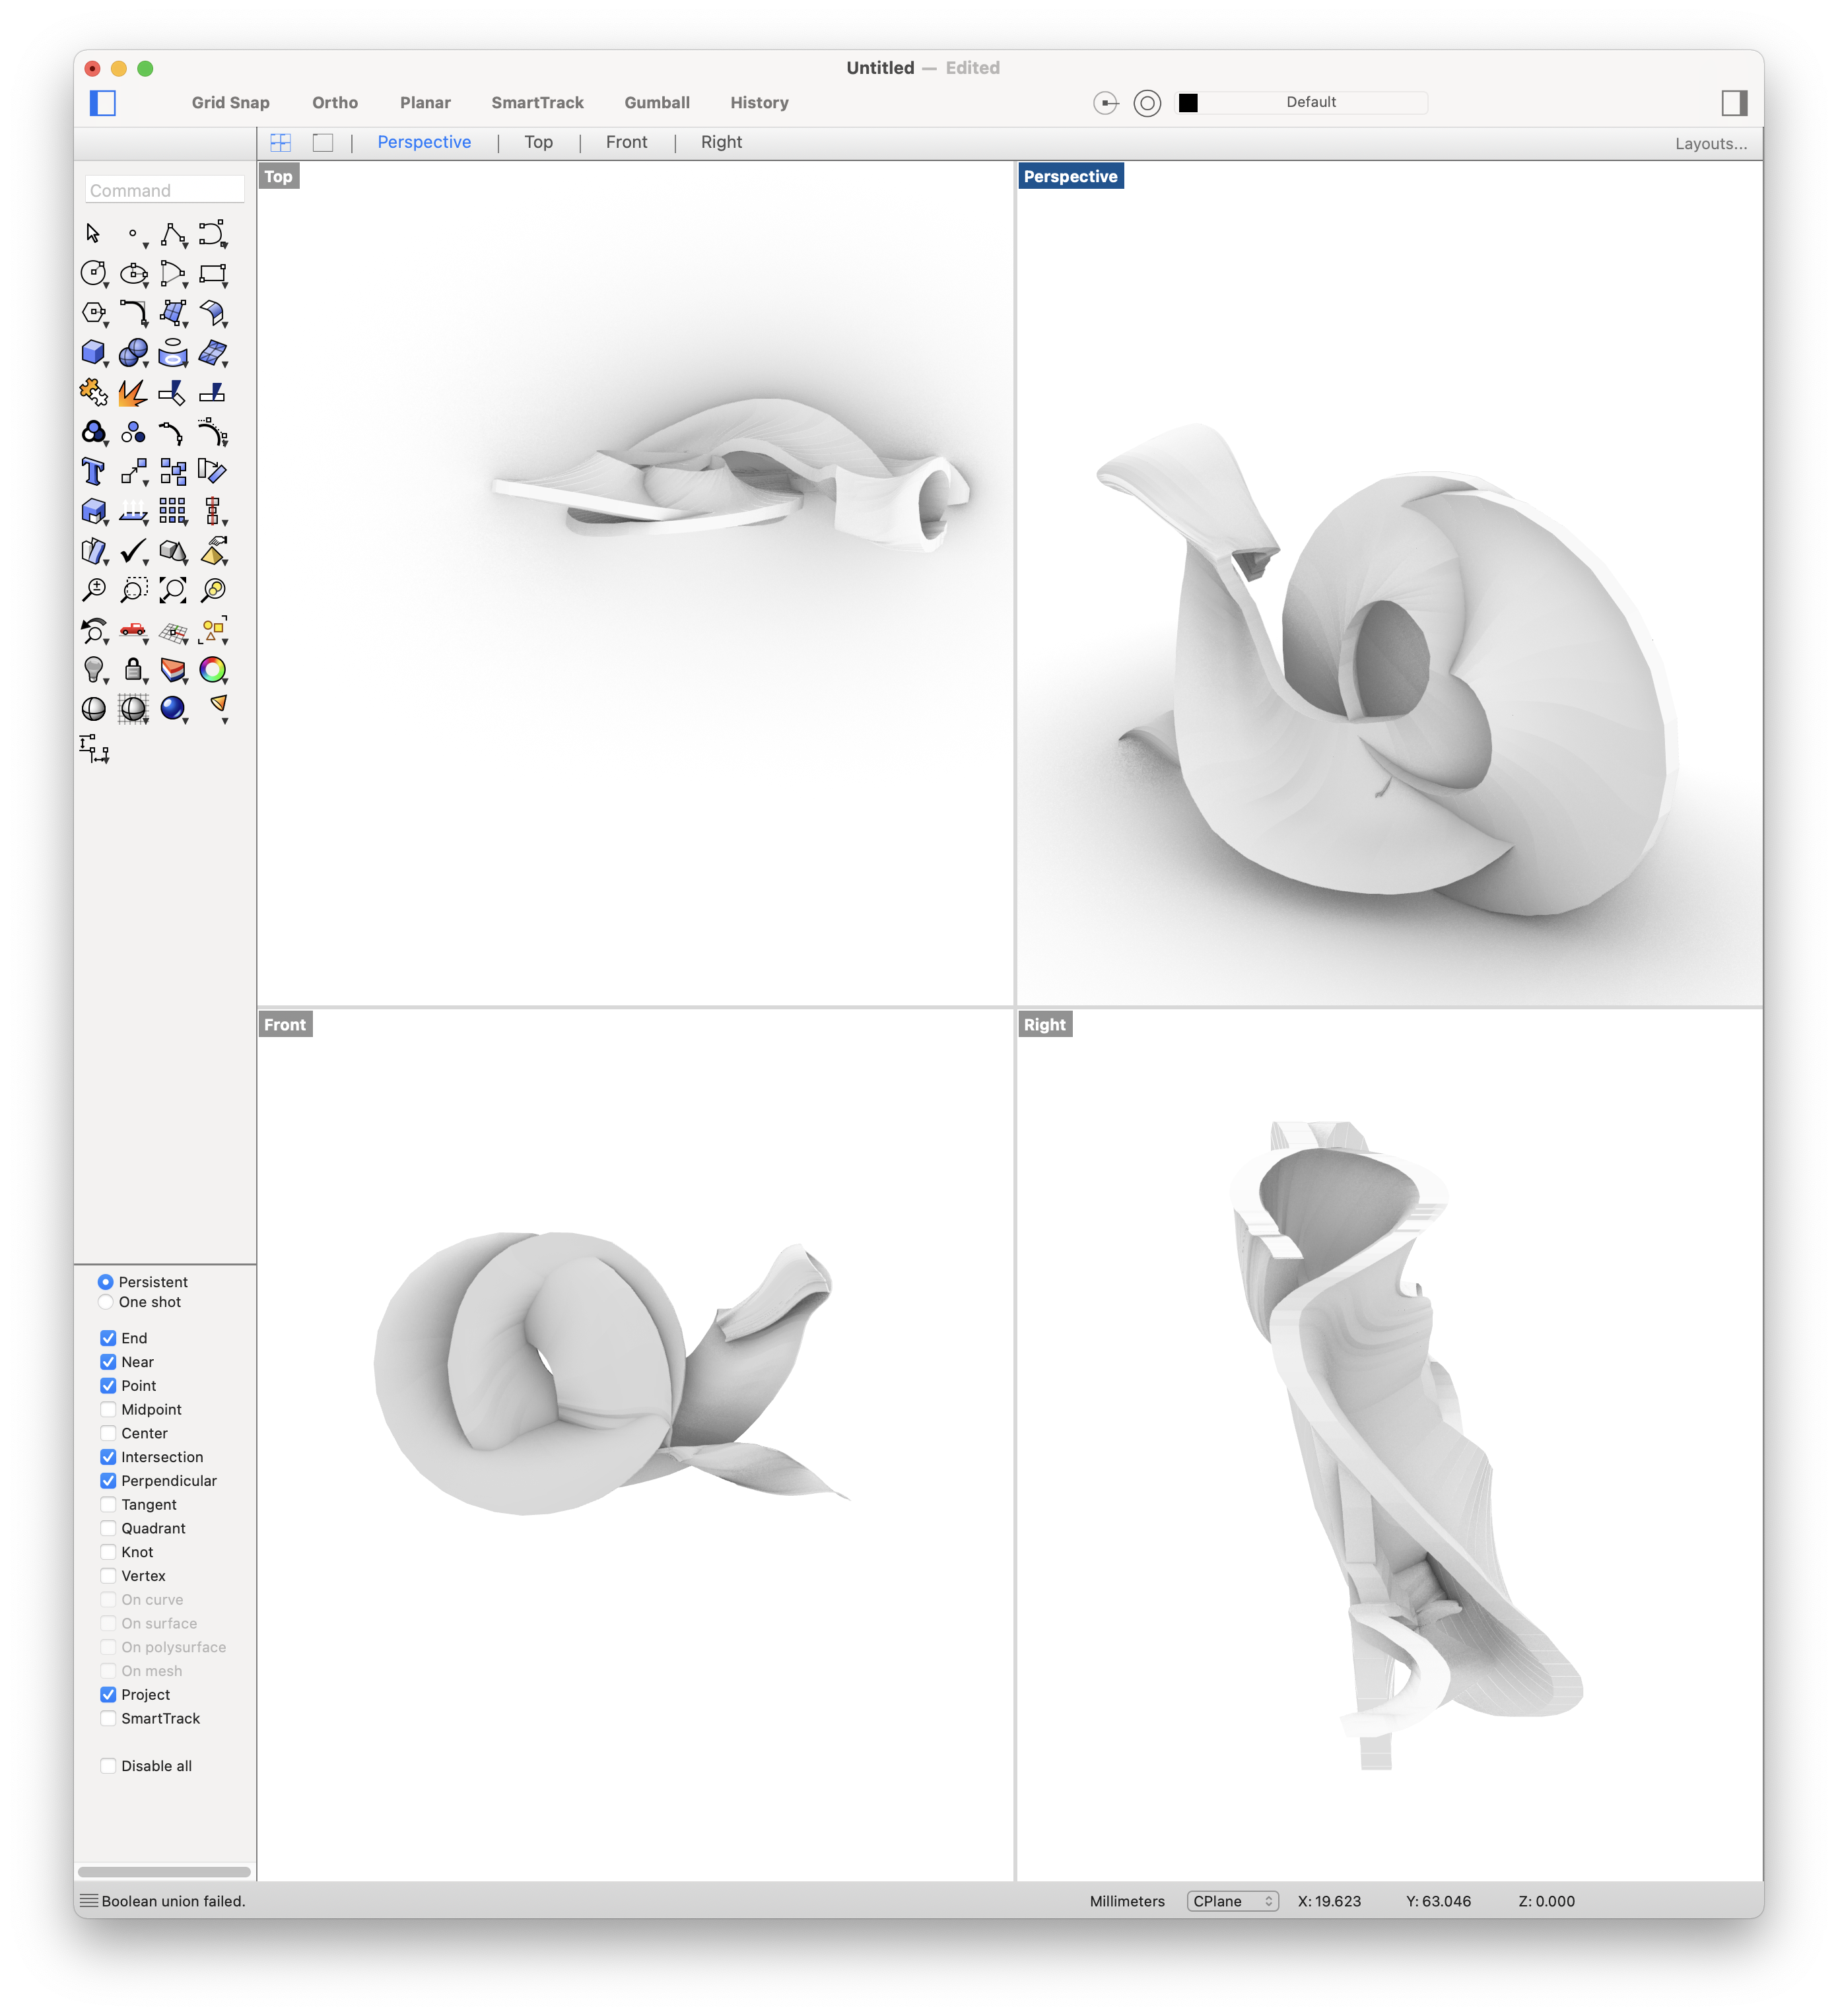This screenshot has height=2016, width=1838.
Task: Click inside the Command input field
Action: click(x=164, y=189)
